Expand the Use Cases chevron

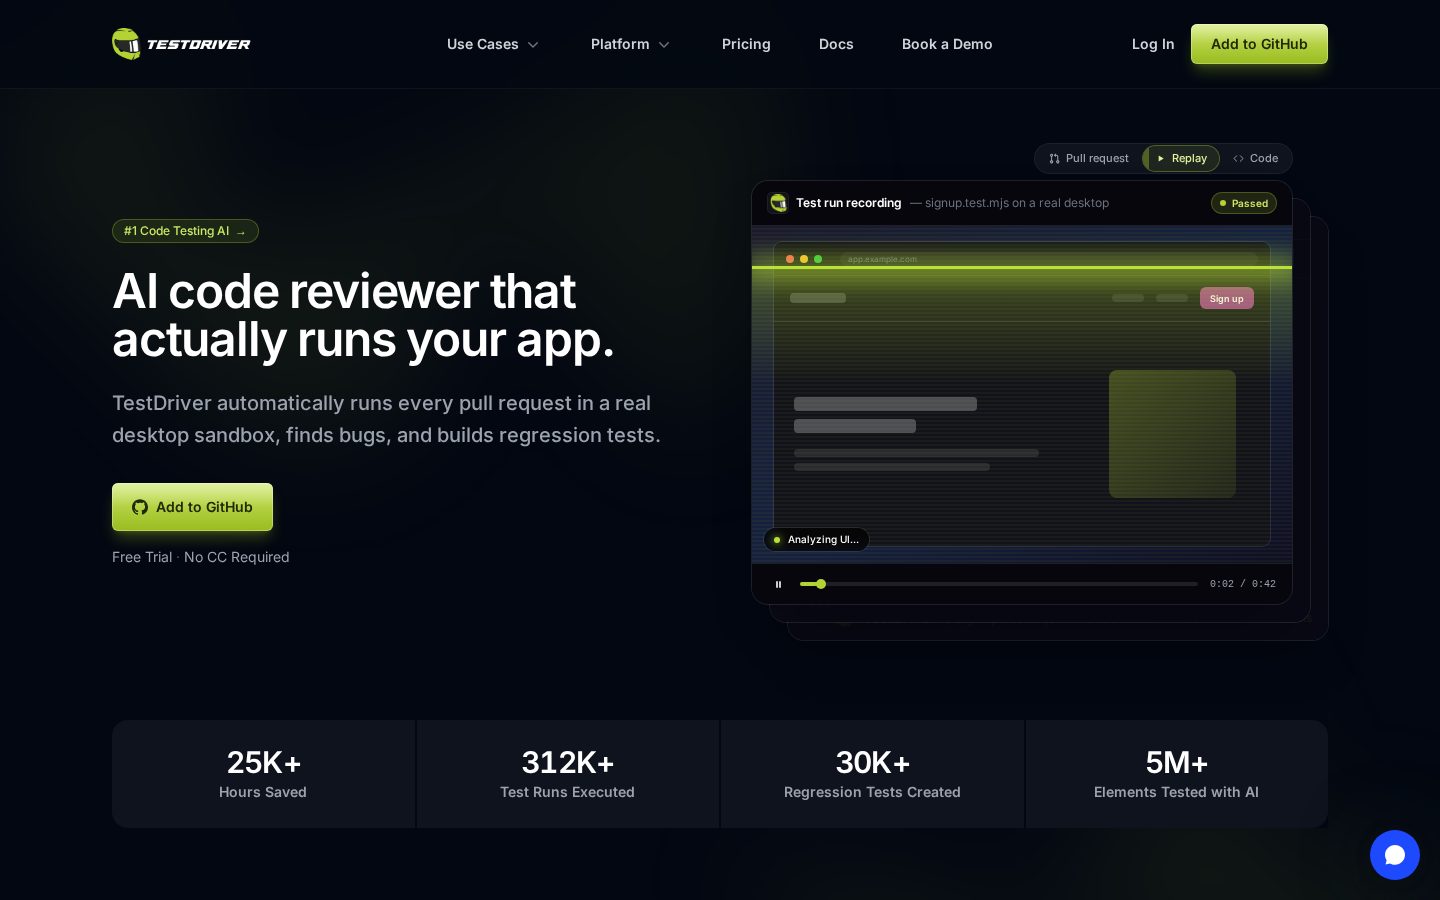point(533,45)
